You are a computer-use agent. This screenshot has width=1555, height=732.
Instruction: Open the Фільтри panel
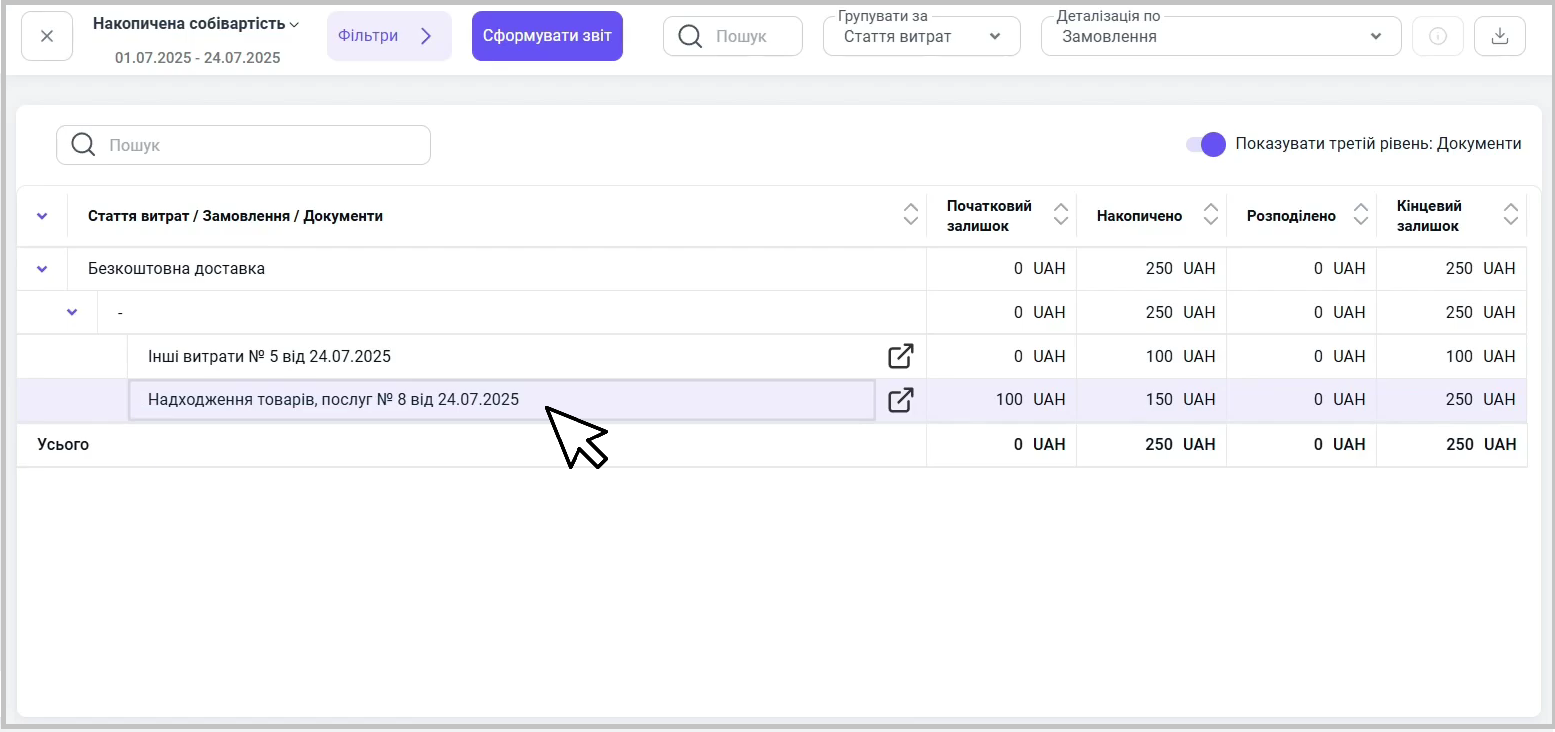pos(388,36)
